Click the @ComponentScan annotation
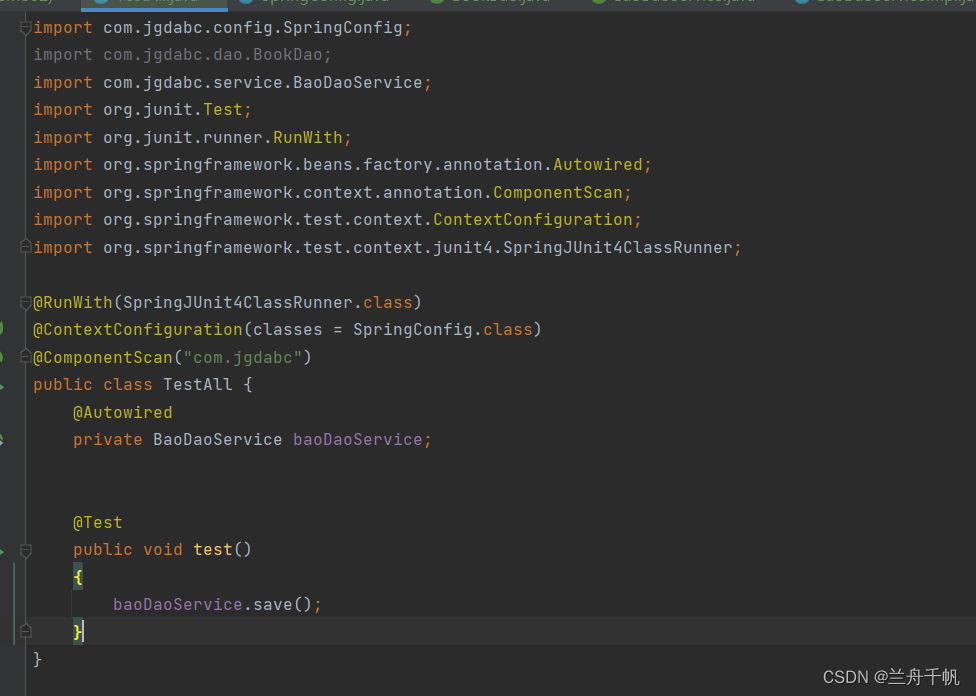976x696 pixels. tap(103, 357)
